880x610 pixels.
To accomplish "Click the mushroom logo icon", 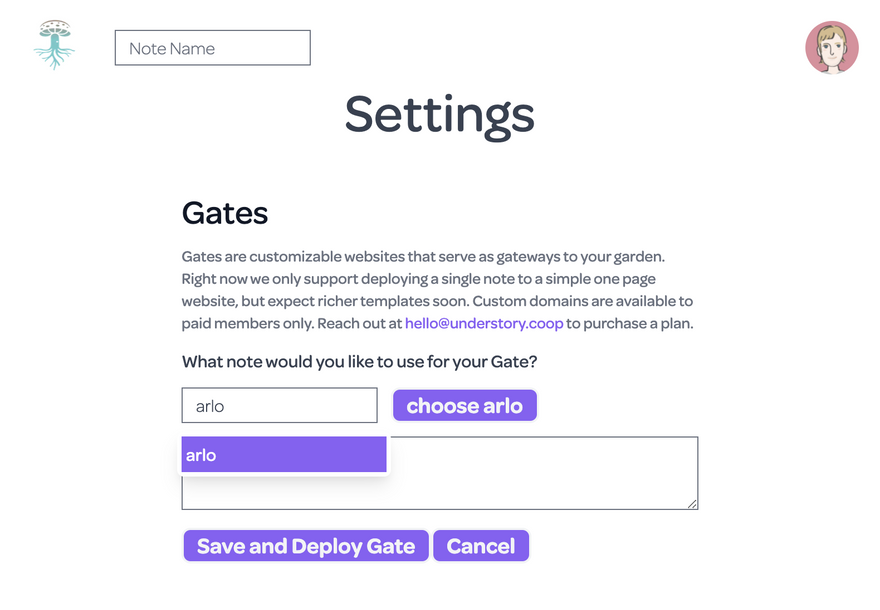I will coord(53,45).
